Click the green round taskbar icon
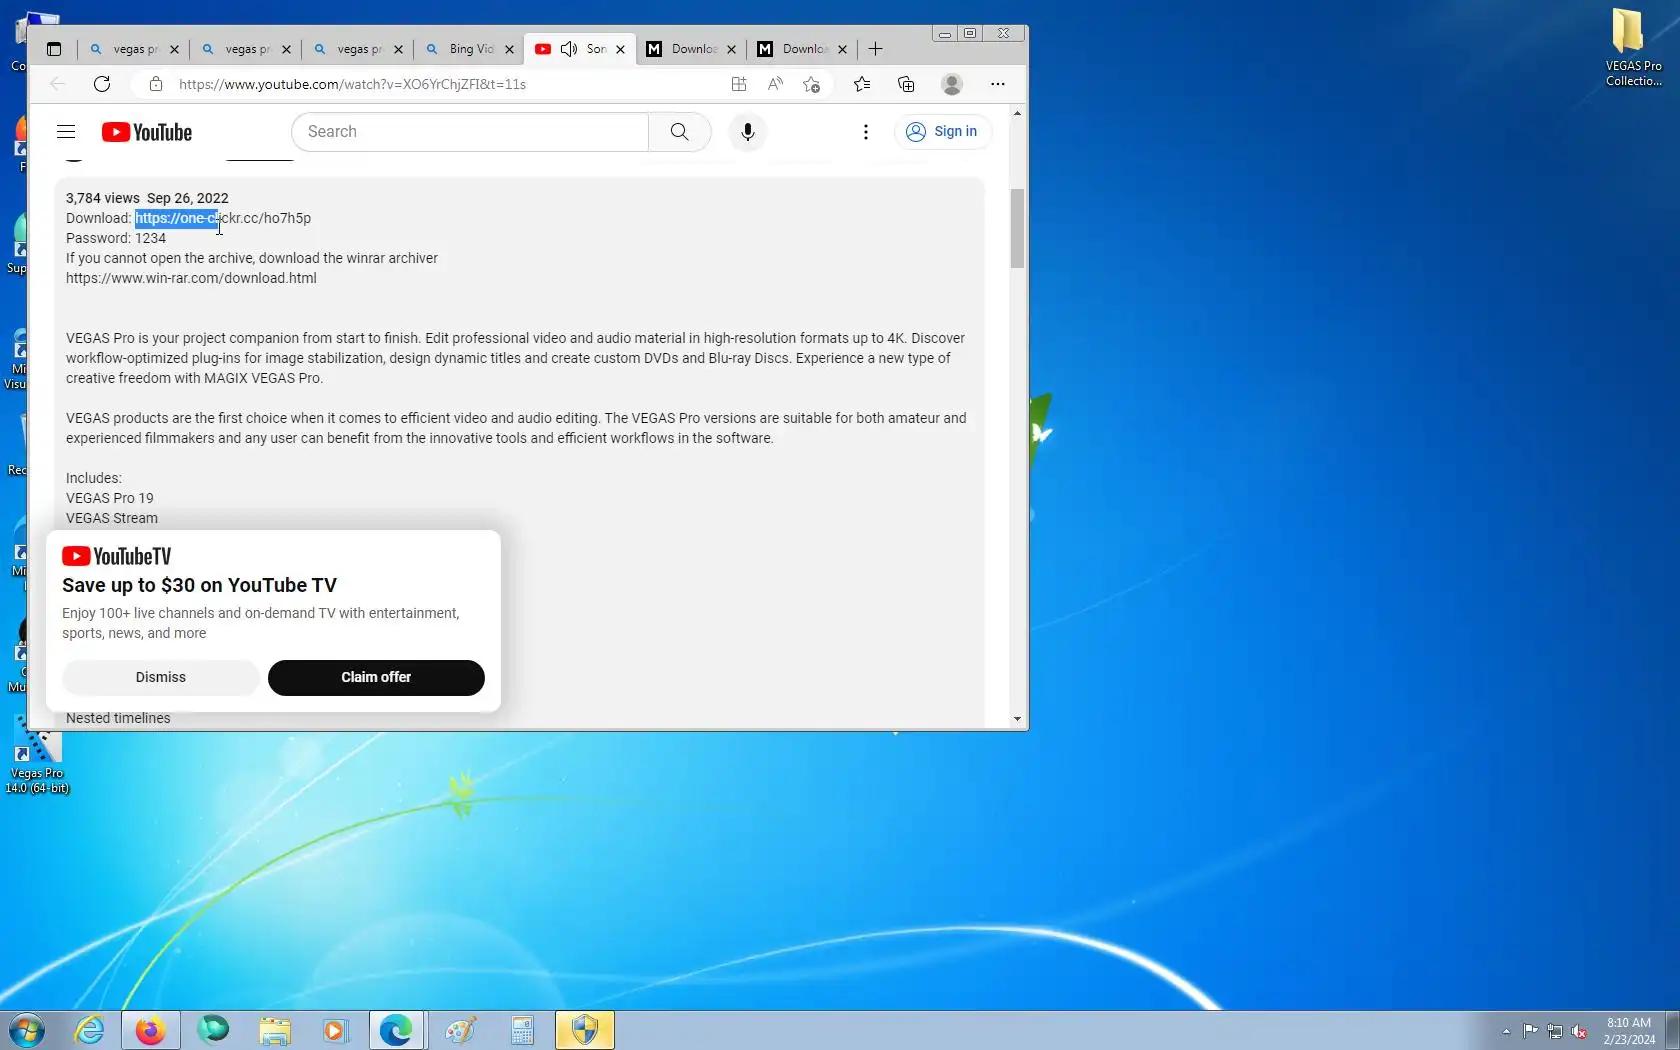The width and height of the screenshot is (1680, 1050). tap(212, 1030)
